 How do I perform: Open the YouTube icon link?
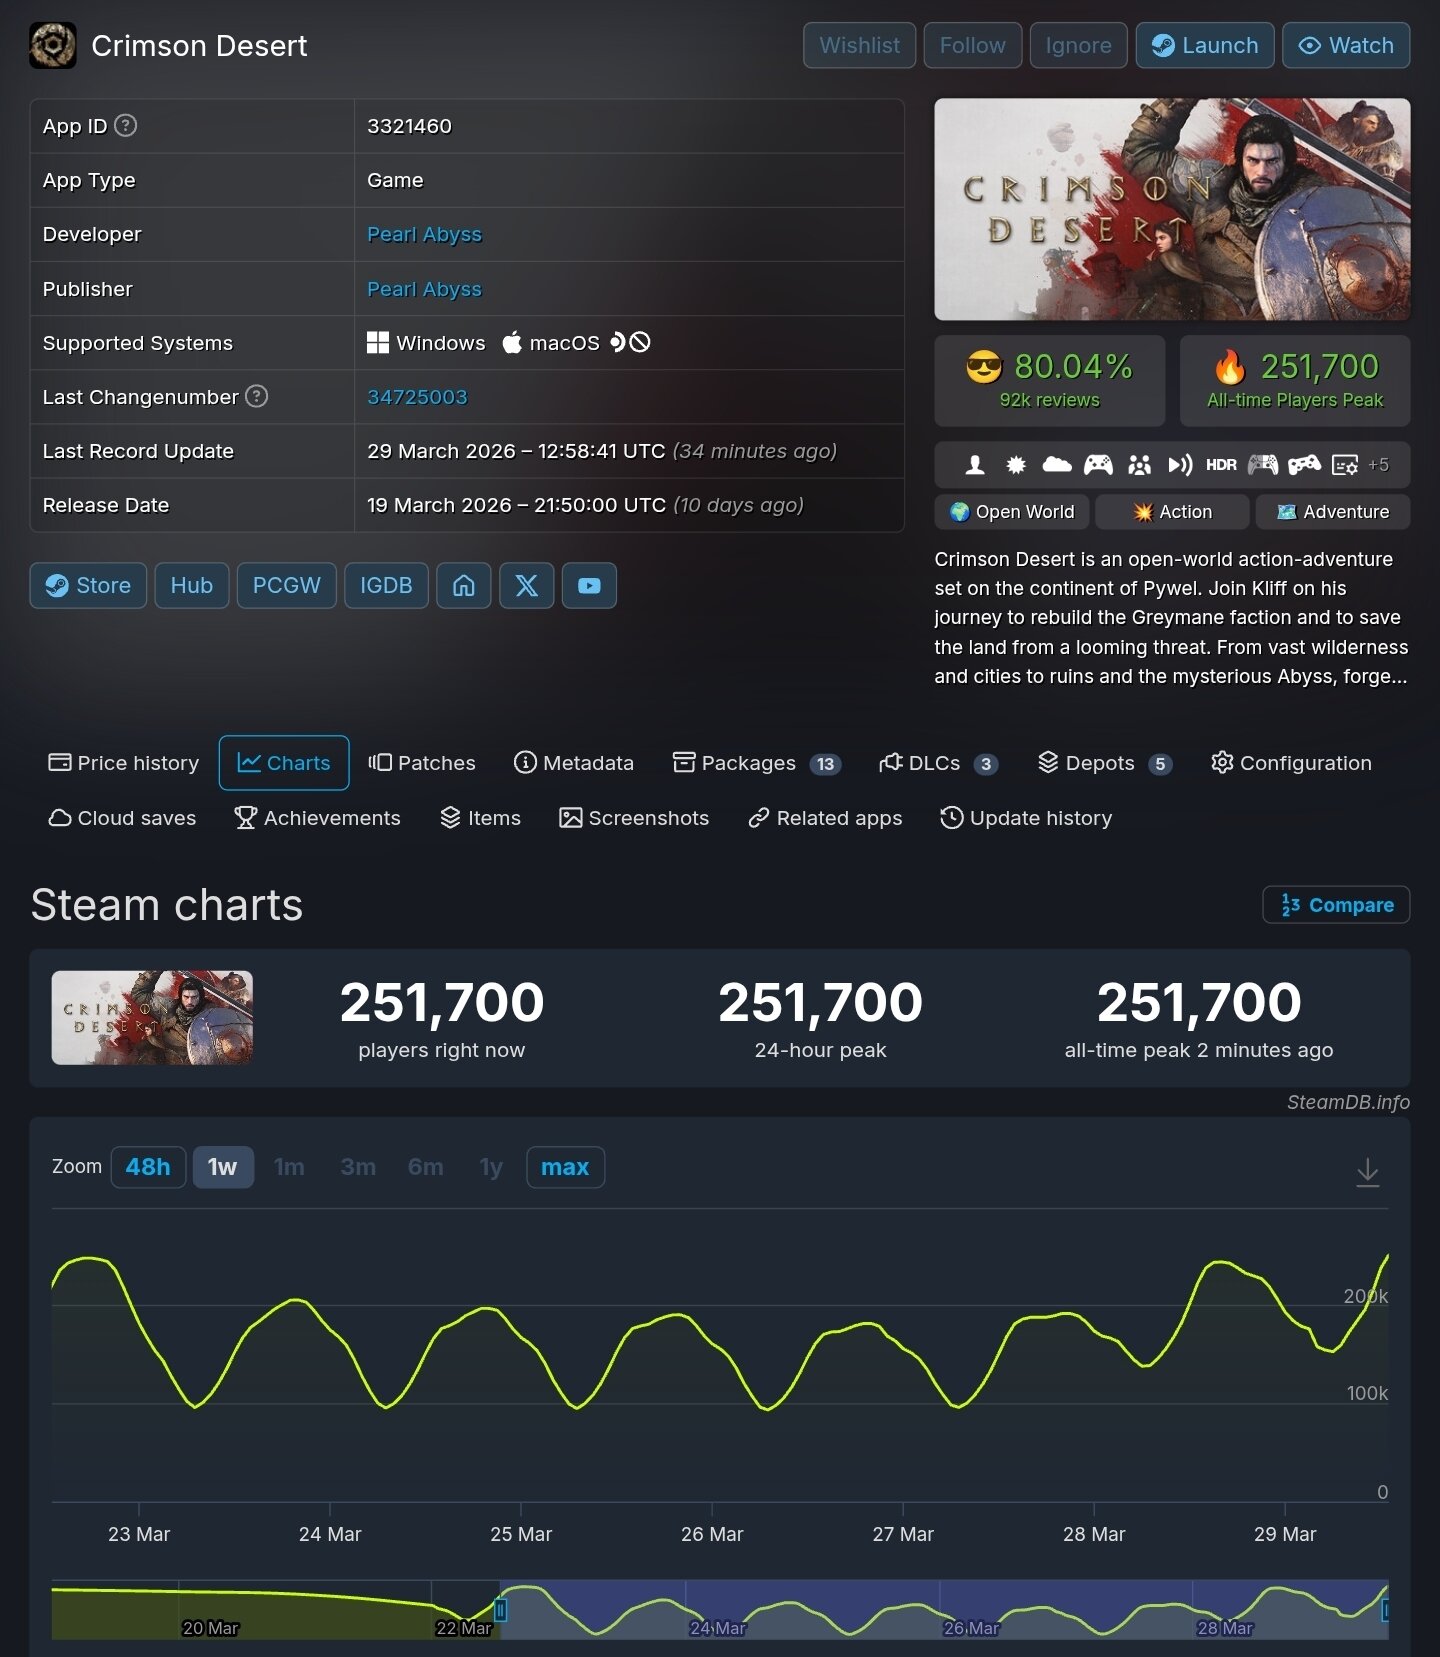589,586
